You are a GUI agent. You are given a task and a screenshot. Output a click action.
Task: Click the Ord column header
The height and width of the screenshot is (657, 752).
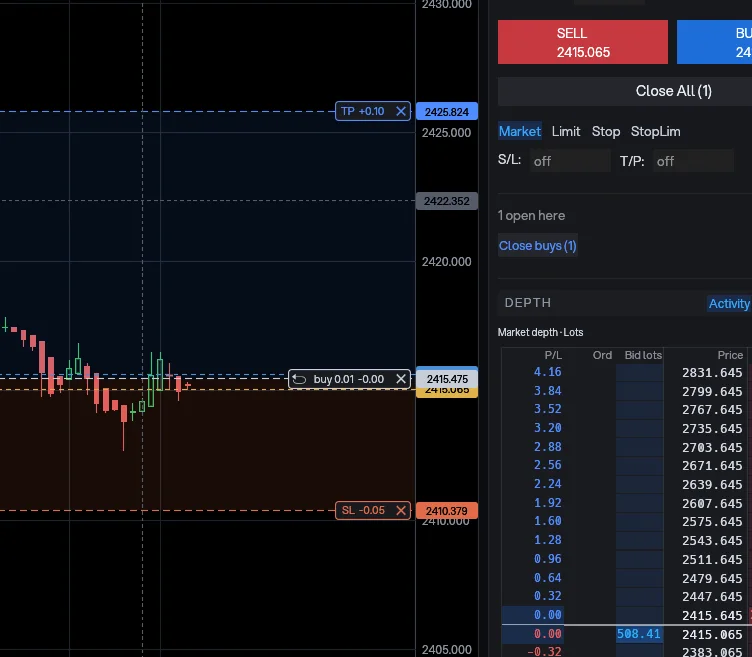[x=602, y=355]
